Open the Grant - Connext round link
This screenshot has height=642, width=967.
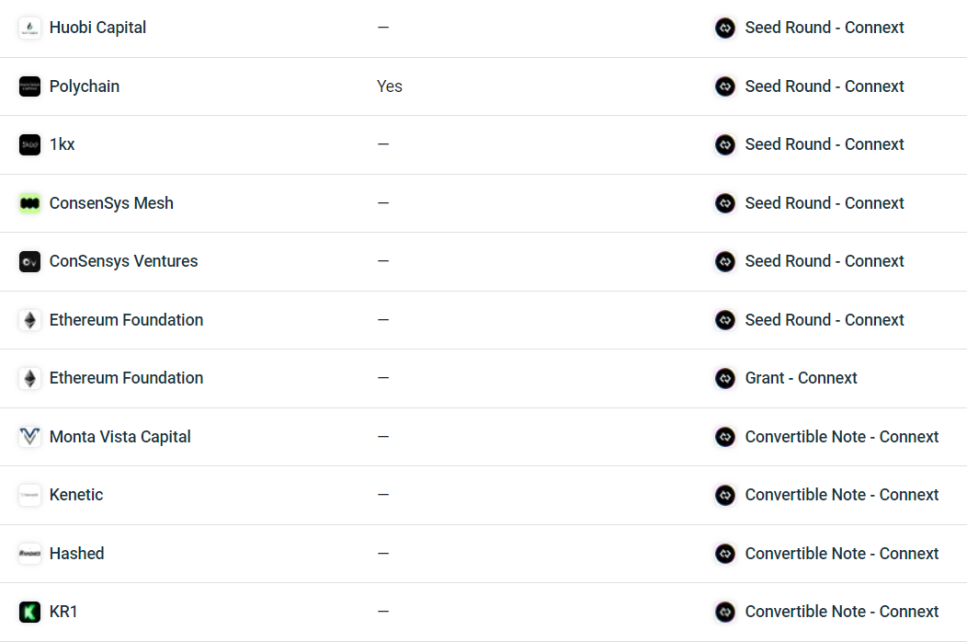pos(801,378)
